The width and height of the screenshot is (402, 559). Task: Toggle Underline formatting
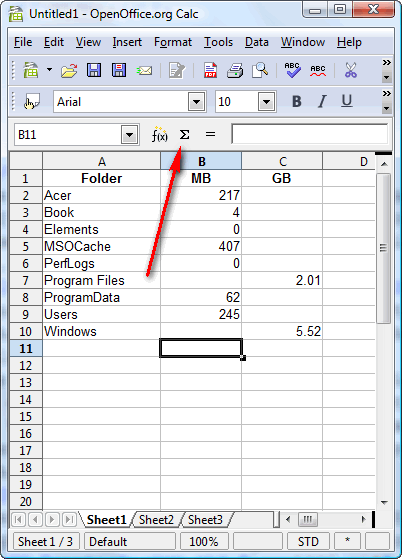click(347, 102)
